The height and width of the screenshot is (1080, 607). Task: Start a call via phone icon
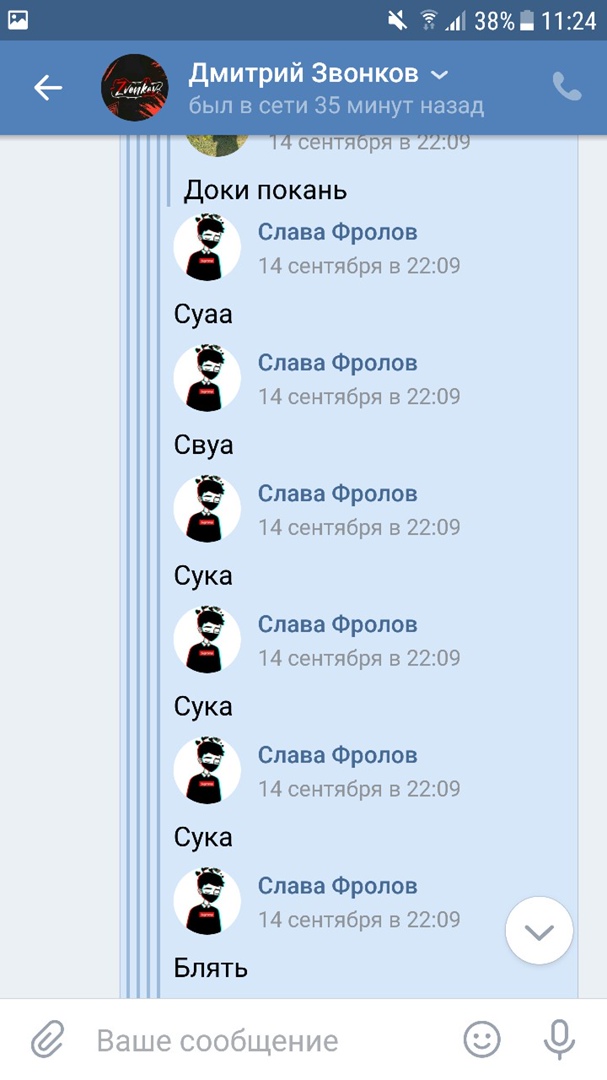tap(566, 87)
